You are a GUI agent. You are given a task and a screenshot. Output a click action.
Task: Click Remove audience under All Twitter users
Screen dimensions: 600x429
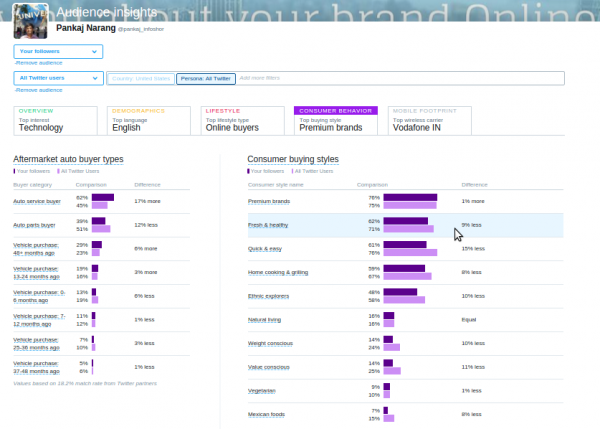click(x=38, y=90)
